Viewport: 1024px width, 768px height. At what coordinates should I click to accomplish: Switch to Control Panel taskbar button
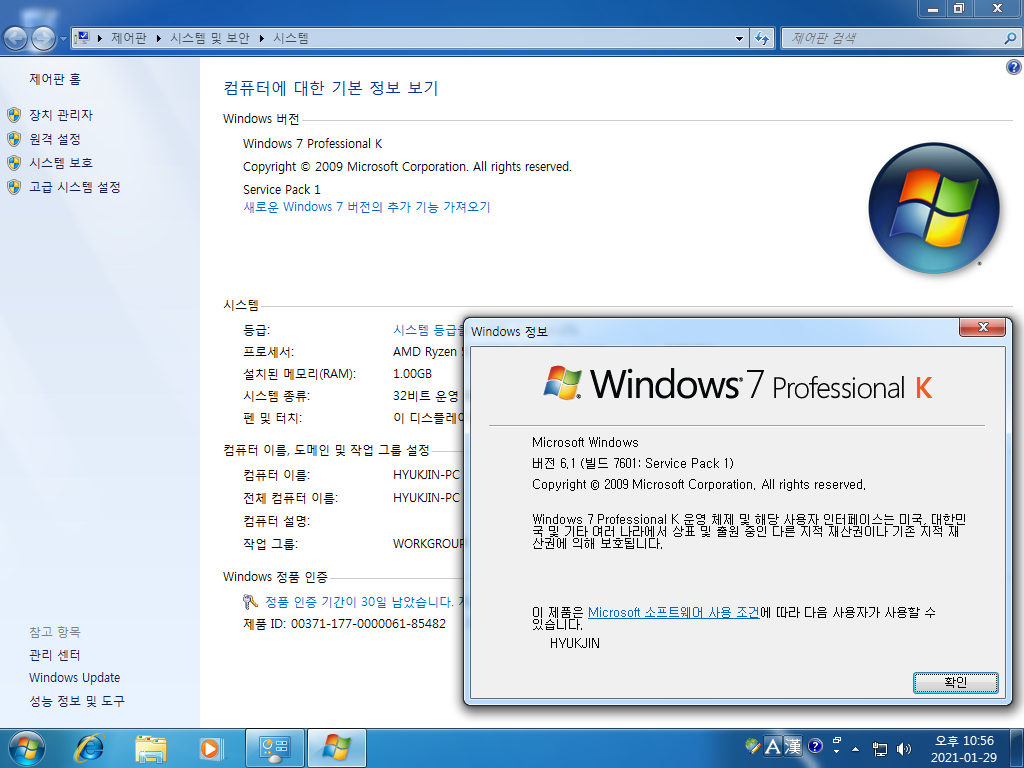(x=274, y=748)
